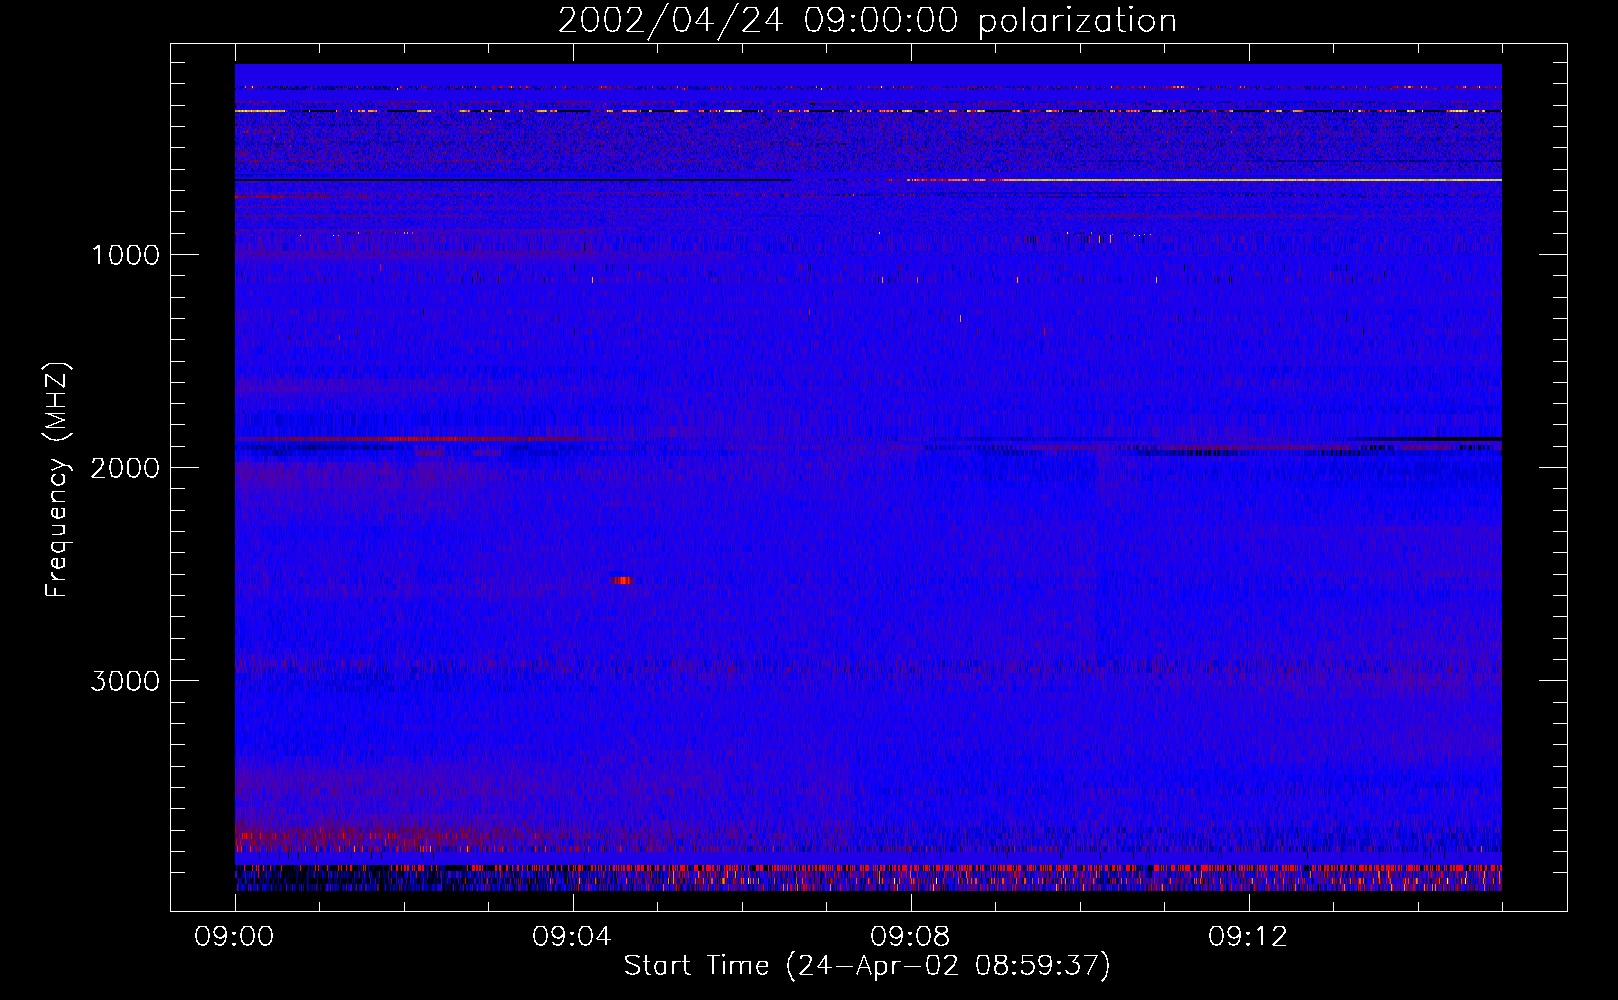Click the 09:00 time tick label

[x=234, y=937]
